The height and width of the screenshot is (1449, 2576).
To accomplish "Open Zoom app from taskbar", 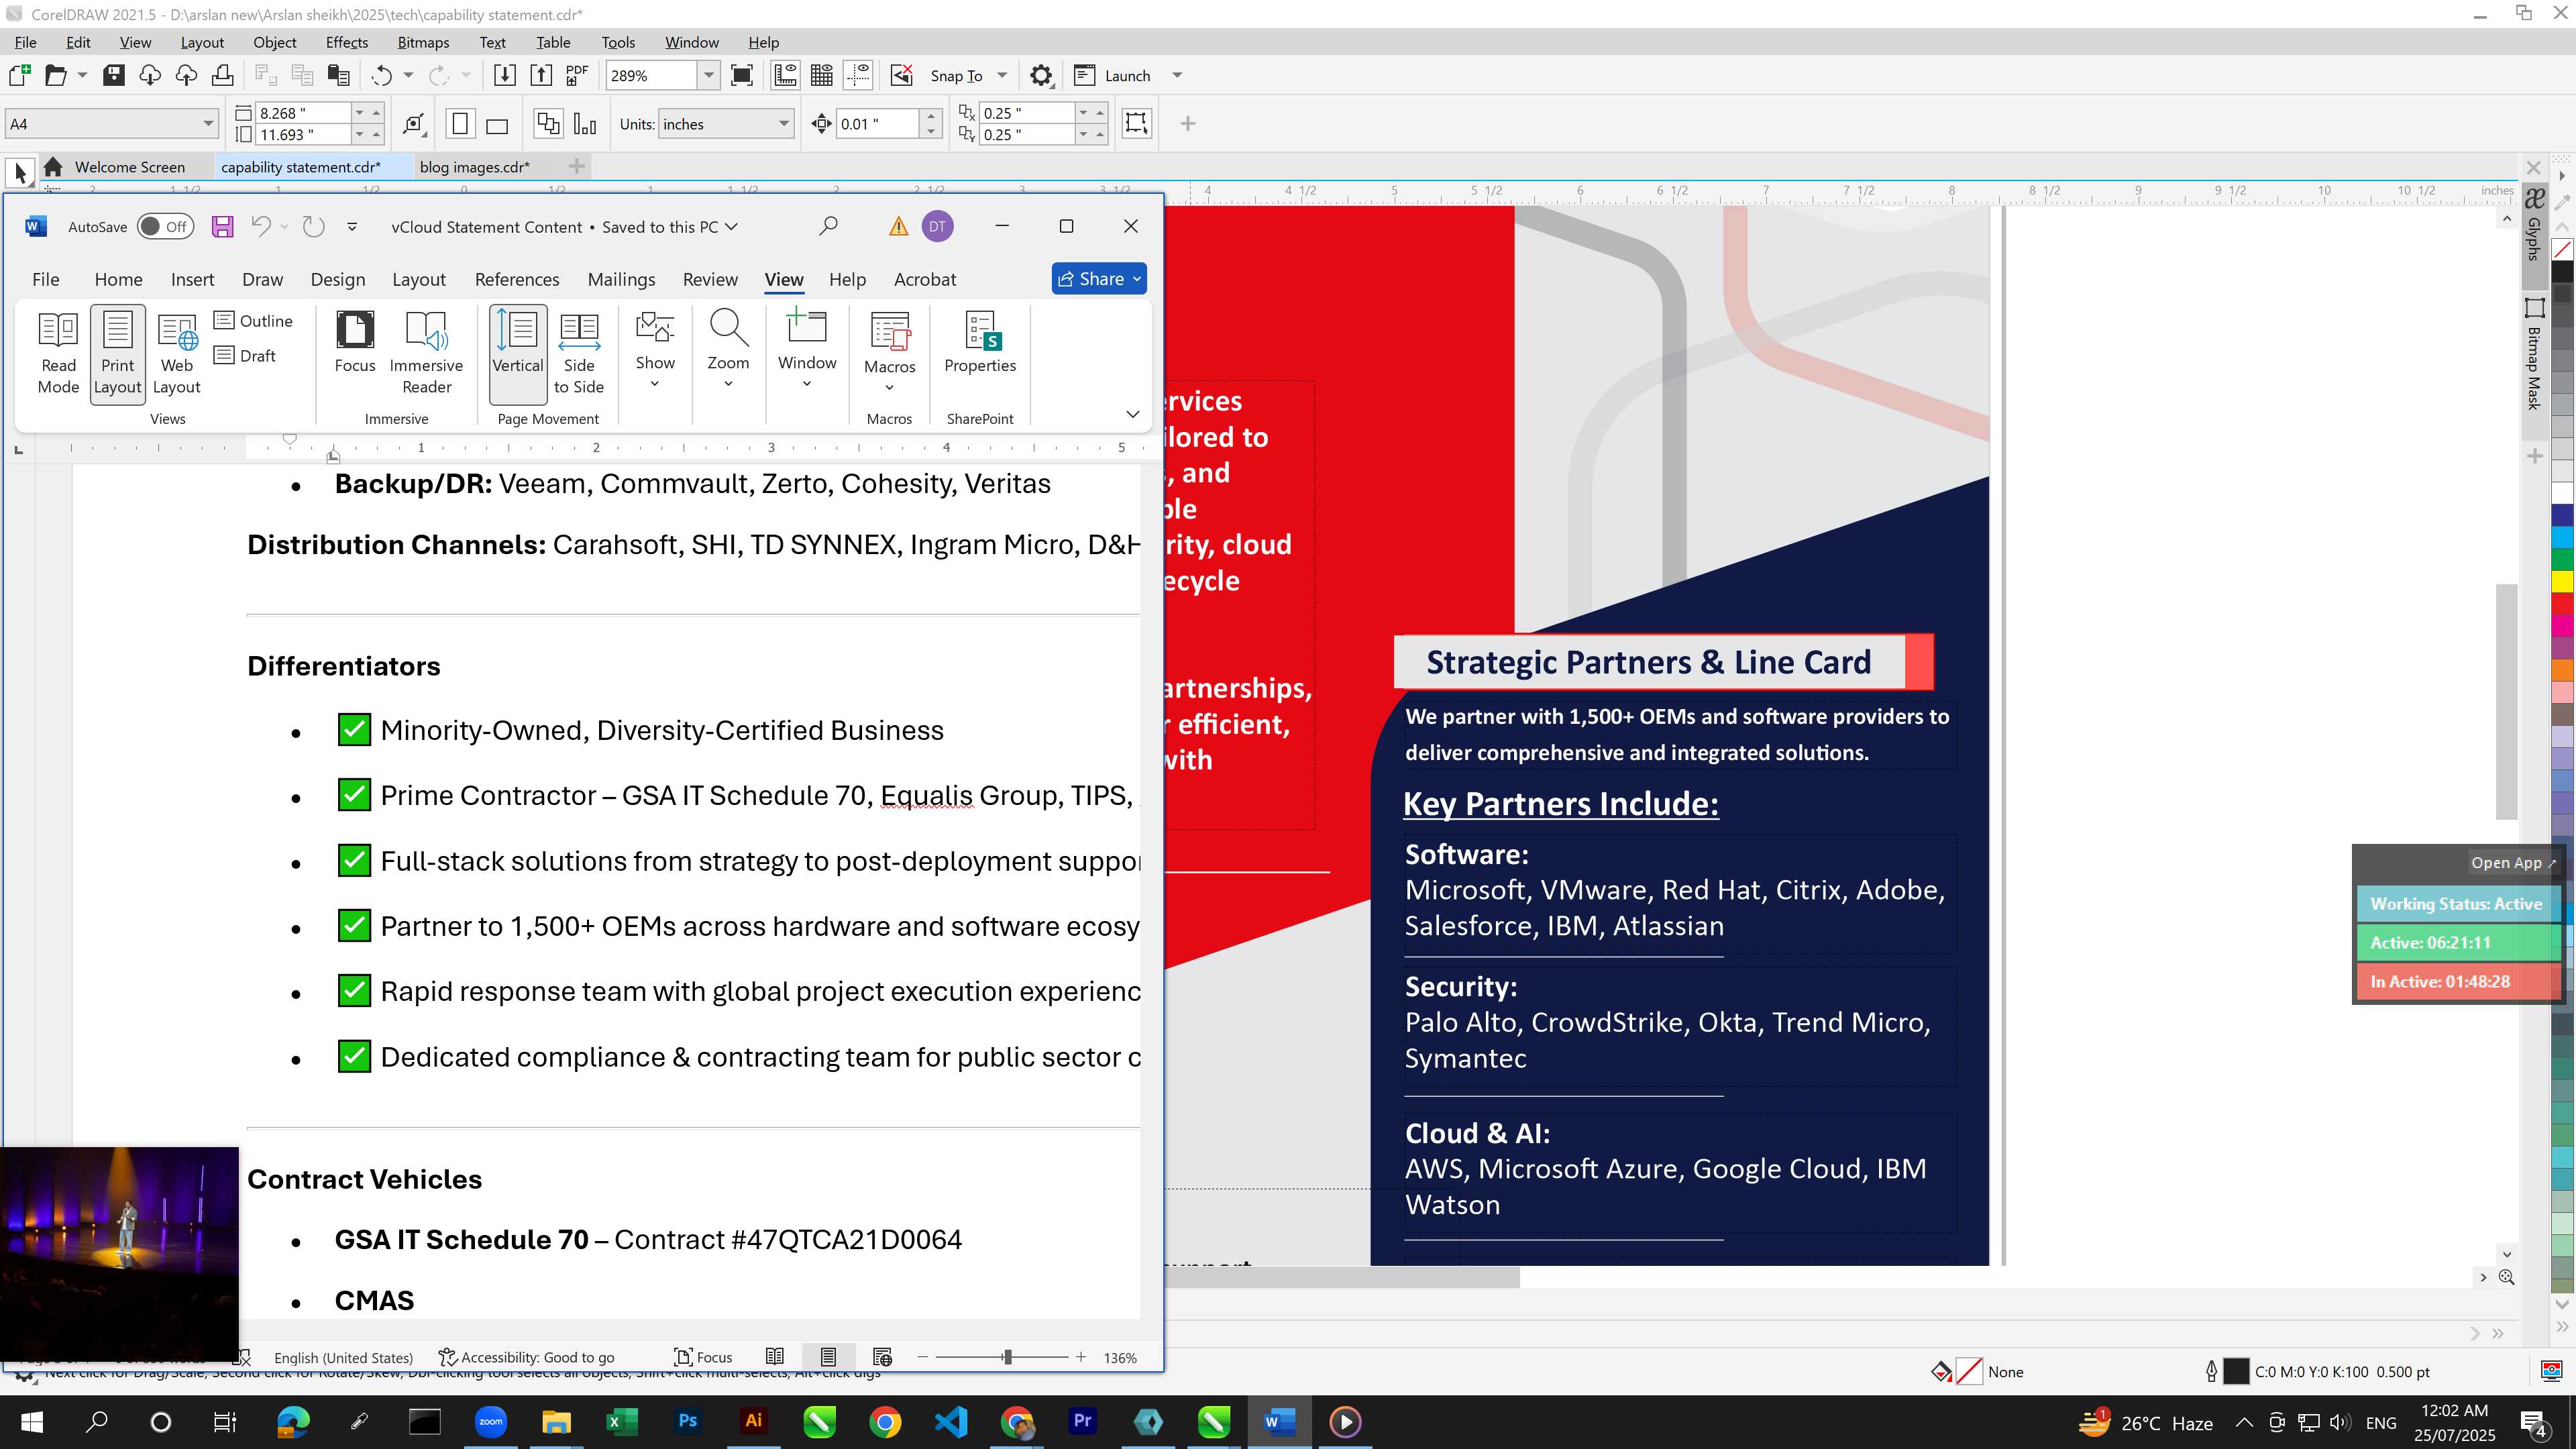I will point(490,1421).
